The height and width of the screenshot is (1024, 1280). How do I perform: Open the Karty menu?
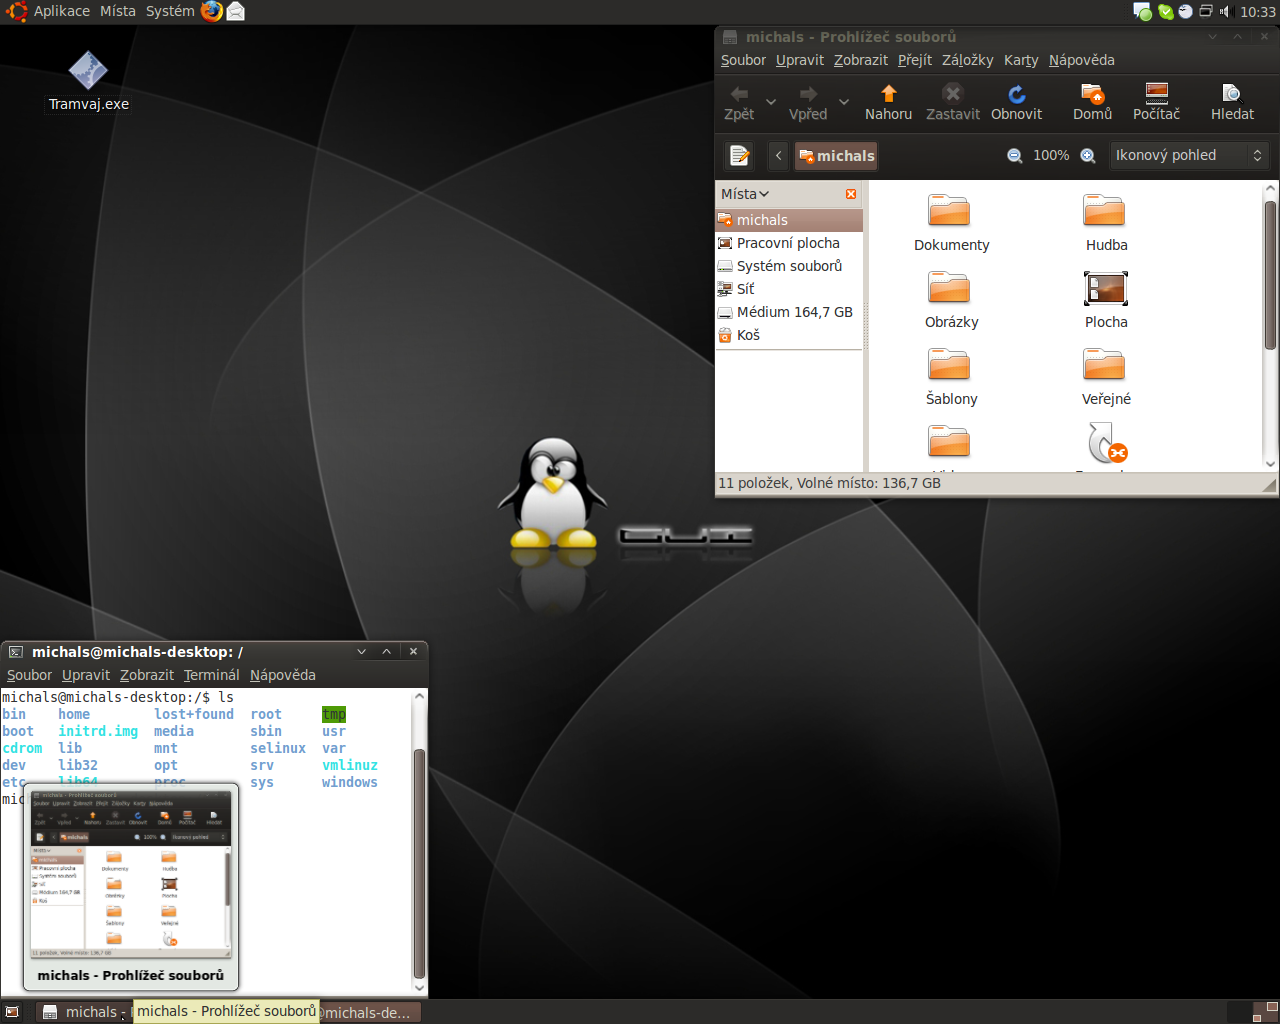[1021, 60]
